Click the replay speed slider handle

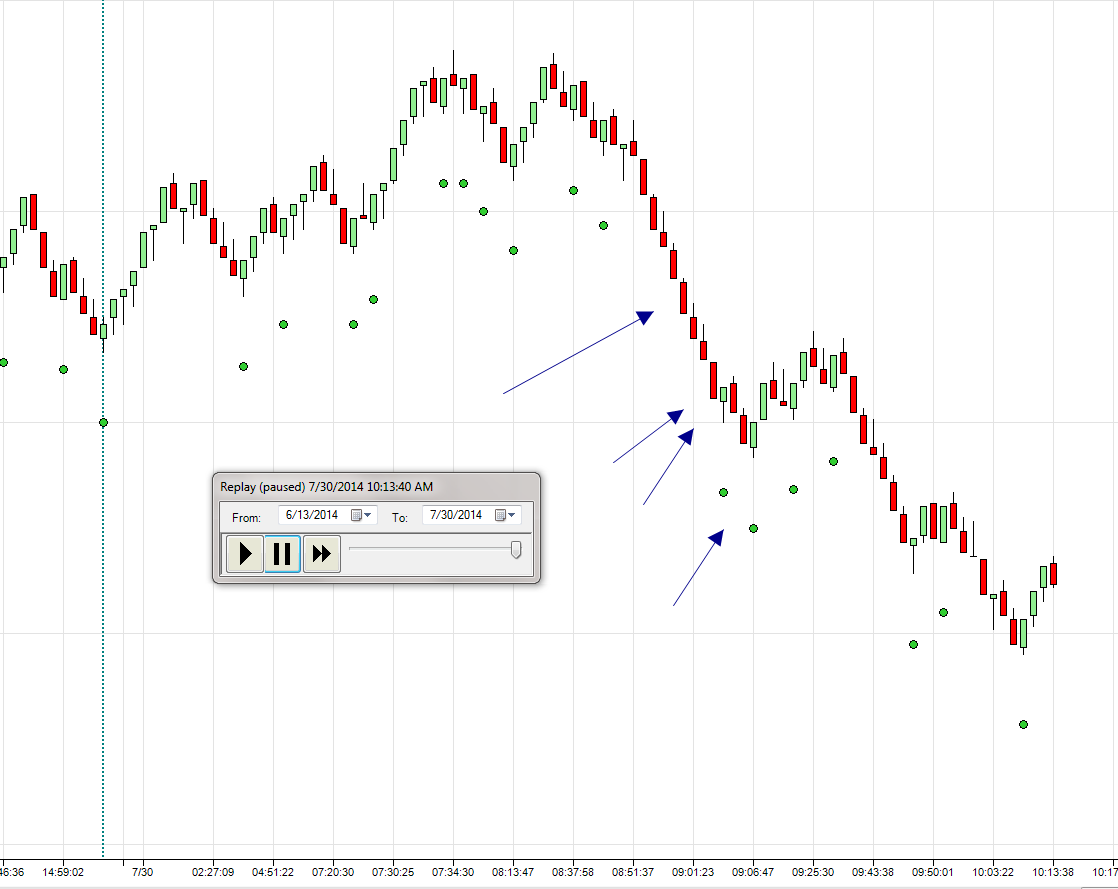tap(516, 550)
